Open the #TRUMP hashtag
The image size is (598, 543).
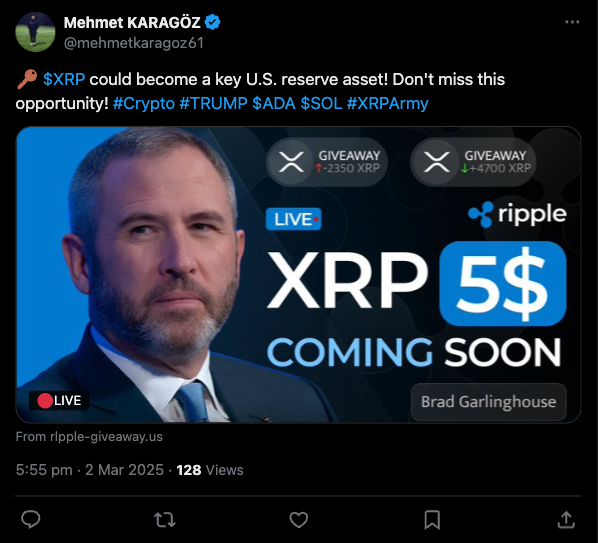point(213,103)
